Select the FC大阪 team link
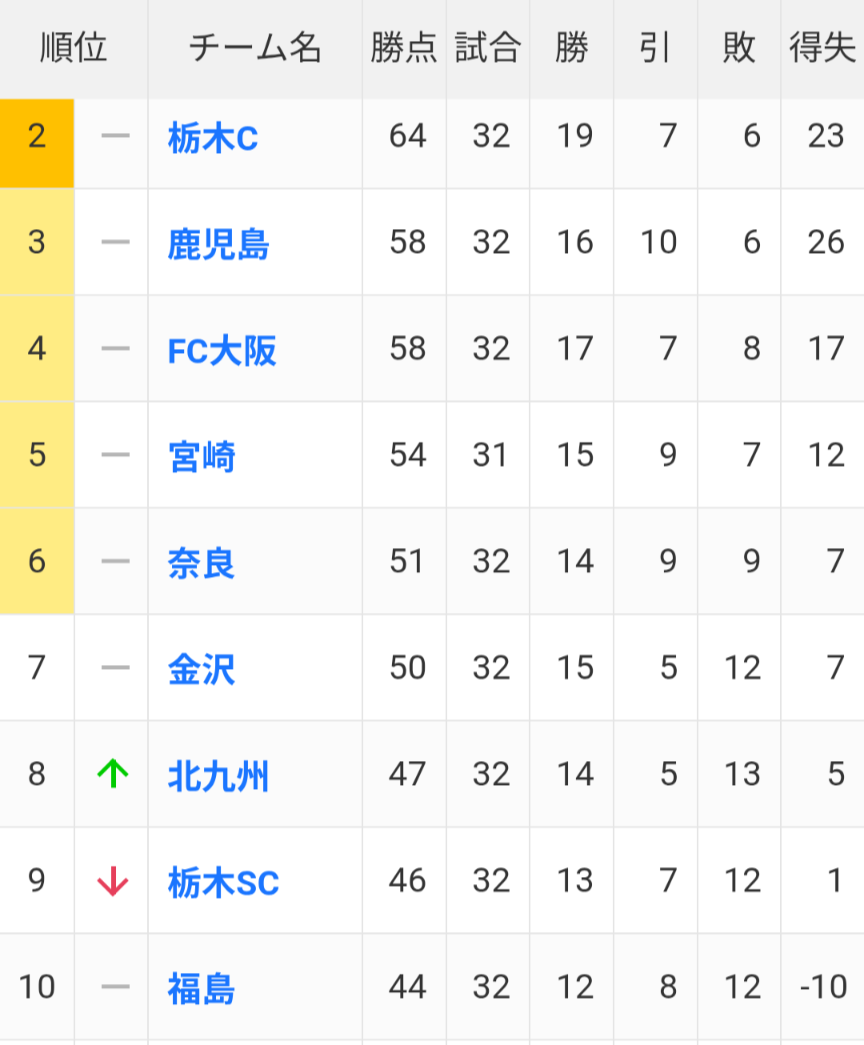Viewport: 864px width, 1045px height. (x=222, y=351)
